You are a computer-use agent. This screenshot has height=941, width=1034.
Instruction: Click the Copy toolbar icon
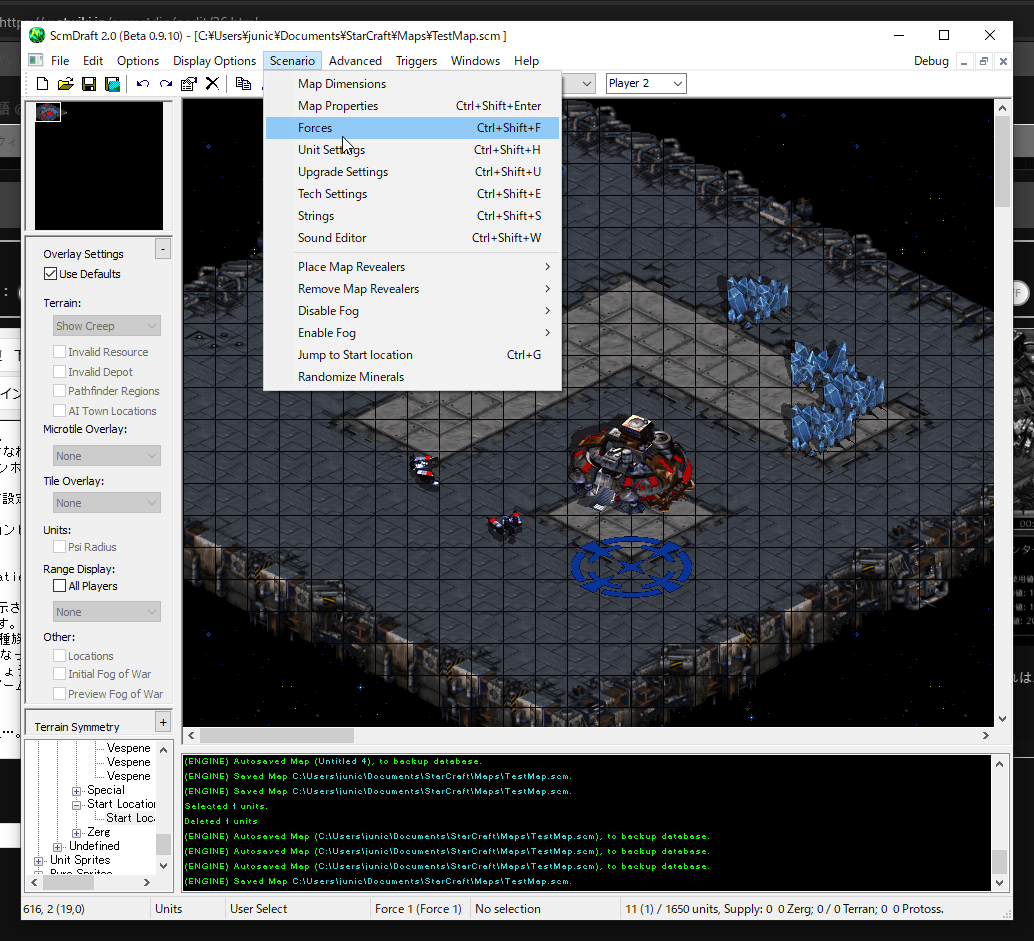[243, 84]
